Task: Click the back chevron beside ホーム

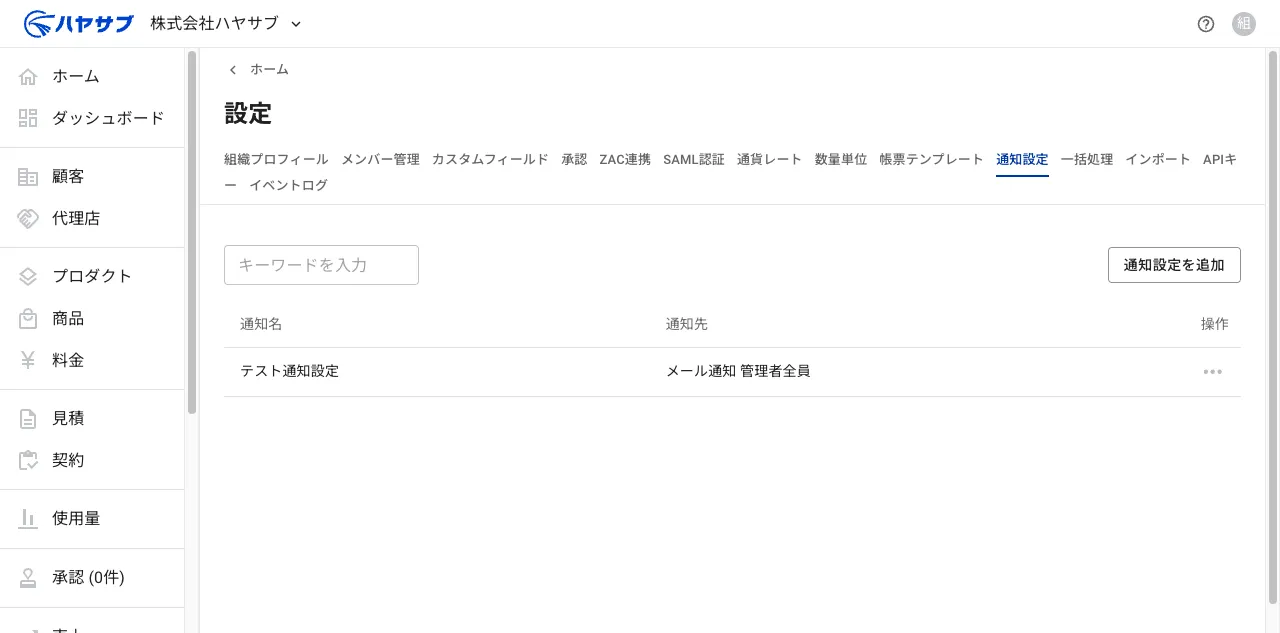Action: (x=233, y=70)
